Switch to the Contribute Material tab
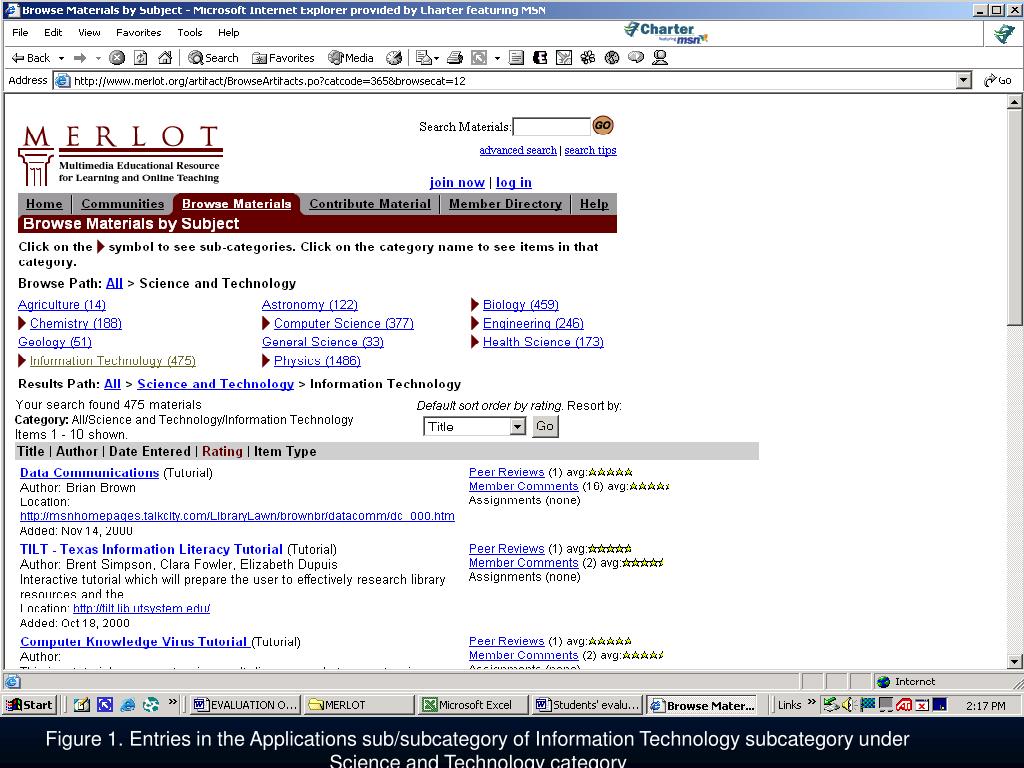The width and height of the screenshot is (1024, 768). coord(370,204)
